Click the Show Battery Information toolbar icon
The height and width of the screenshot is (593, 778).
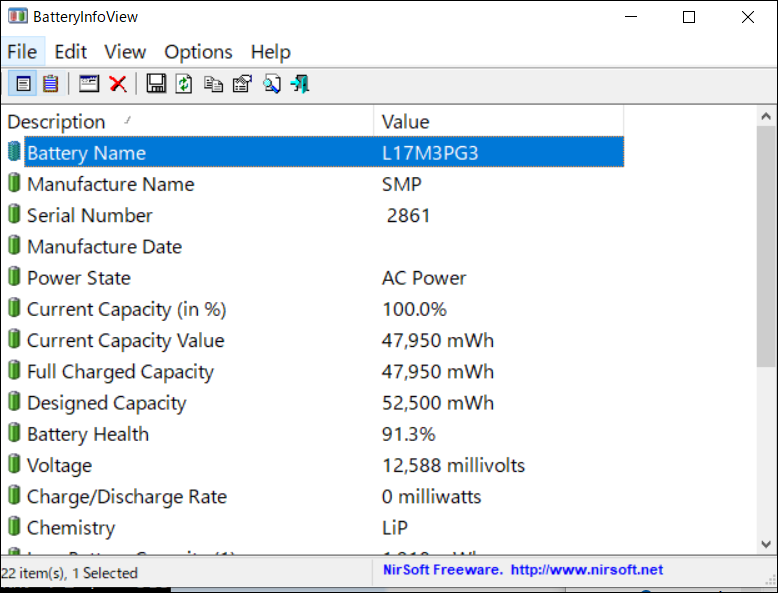pyautogui.click(x=23, y=83)
